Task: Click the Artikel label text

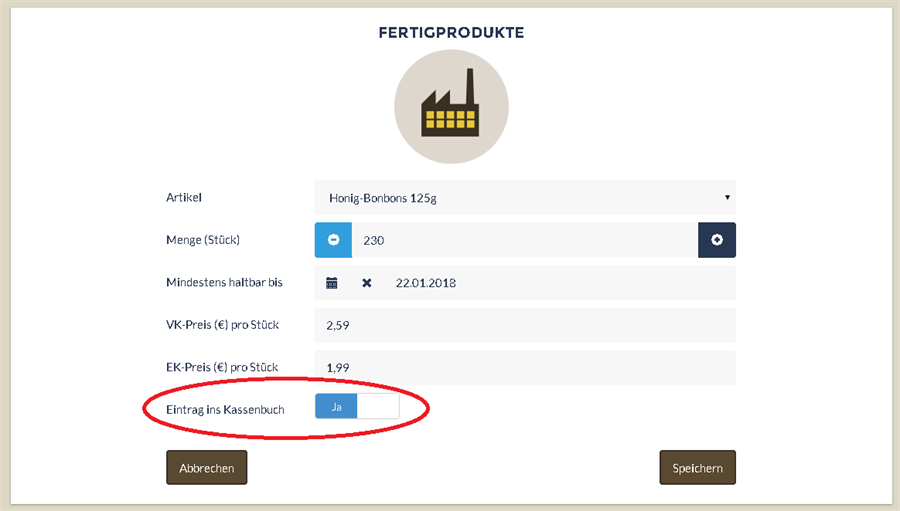Action: (x=184, y=197)
